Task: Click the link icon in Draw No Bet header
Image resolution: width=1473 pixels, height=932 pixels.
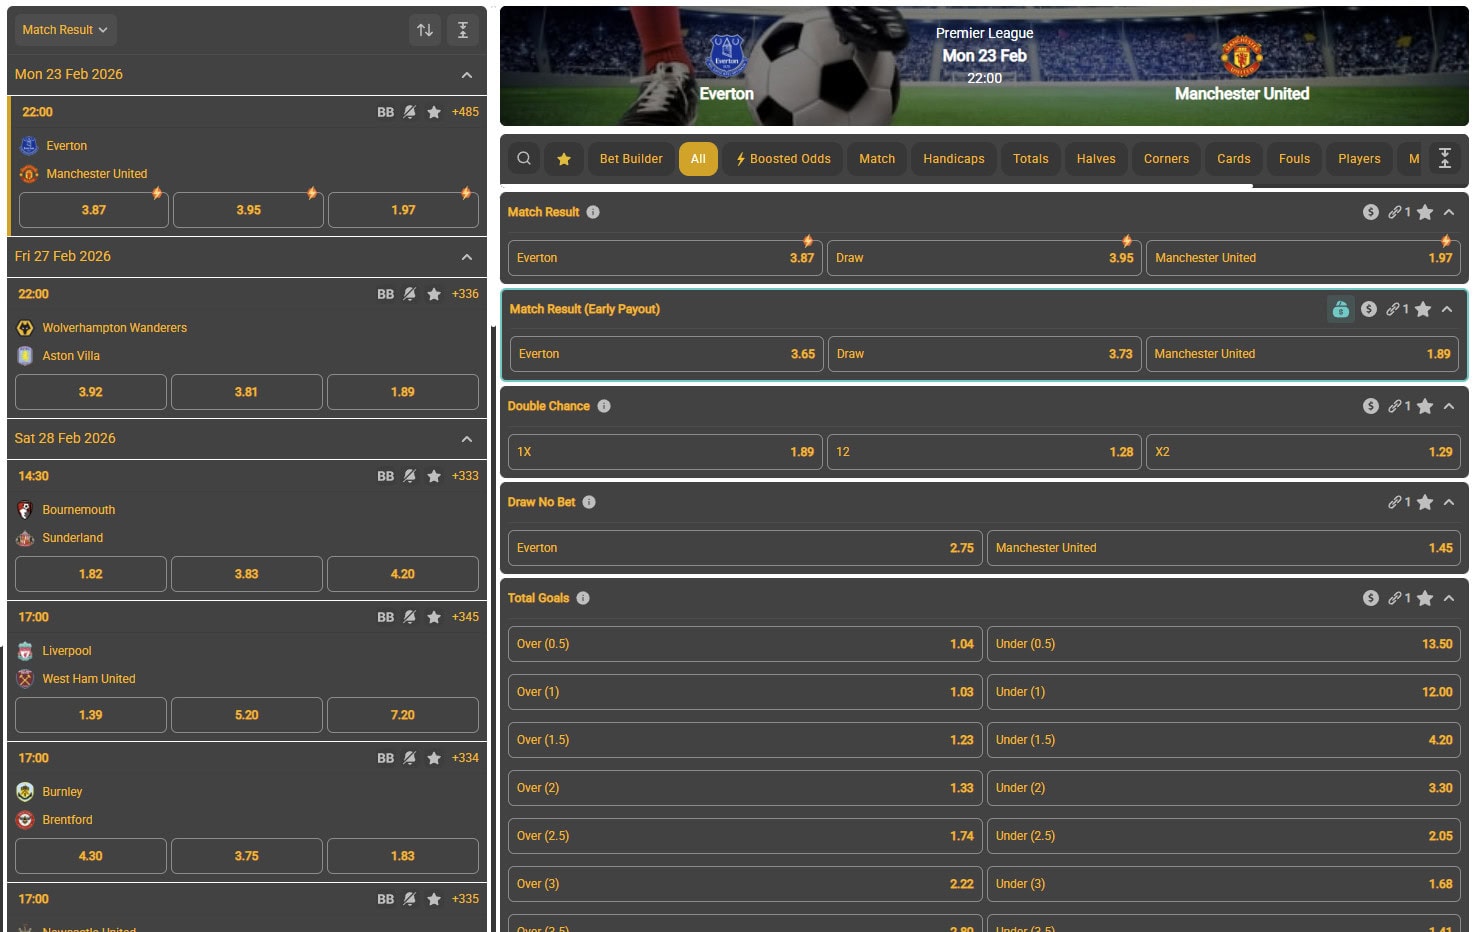Action: (x=1395, y=502)
